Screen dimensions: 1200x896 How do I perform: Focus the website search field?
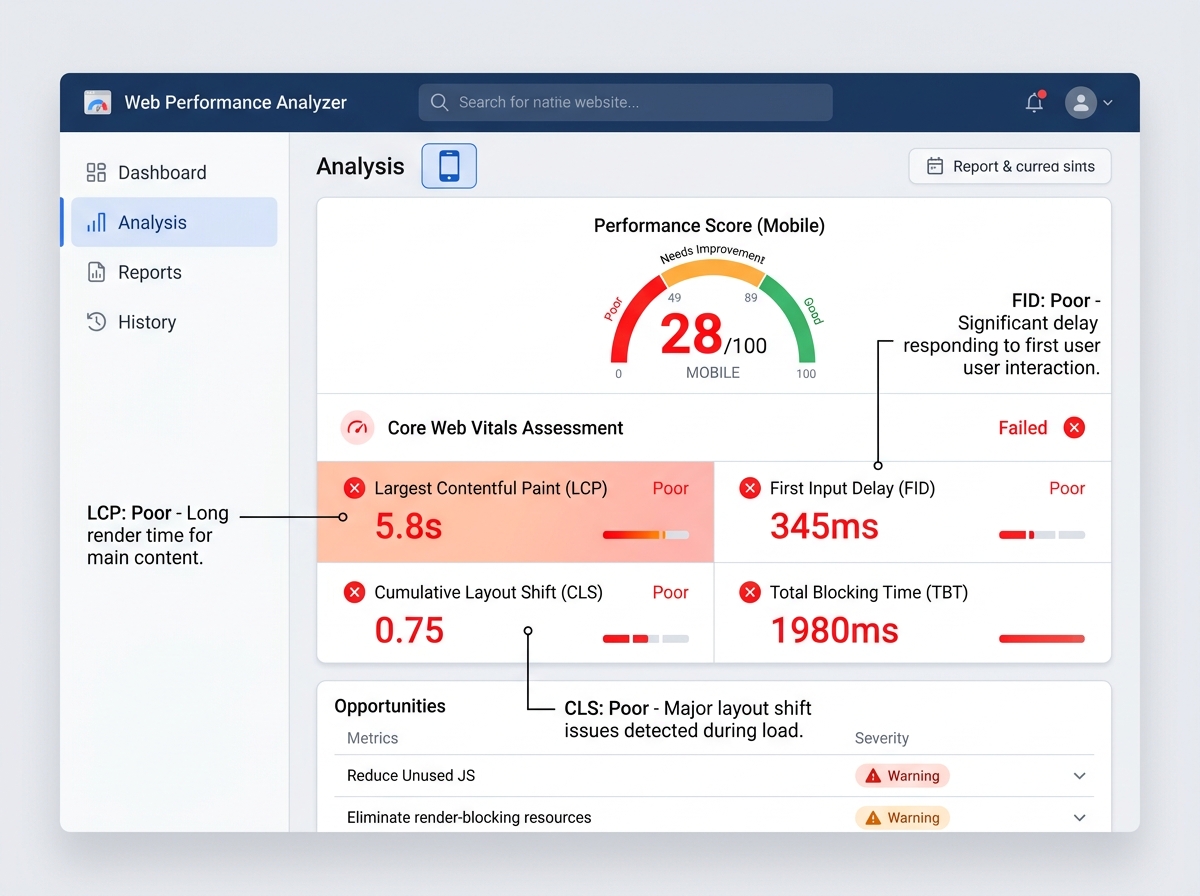pos(625,102)
